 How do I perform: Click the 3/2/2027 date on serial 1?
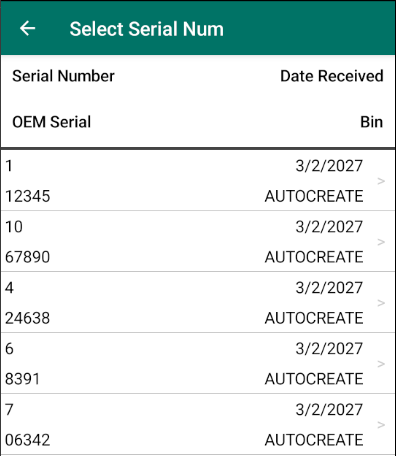pyautogui.click(x=329, y=166)
